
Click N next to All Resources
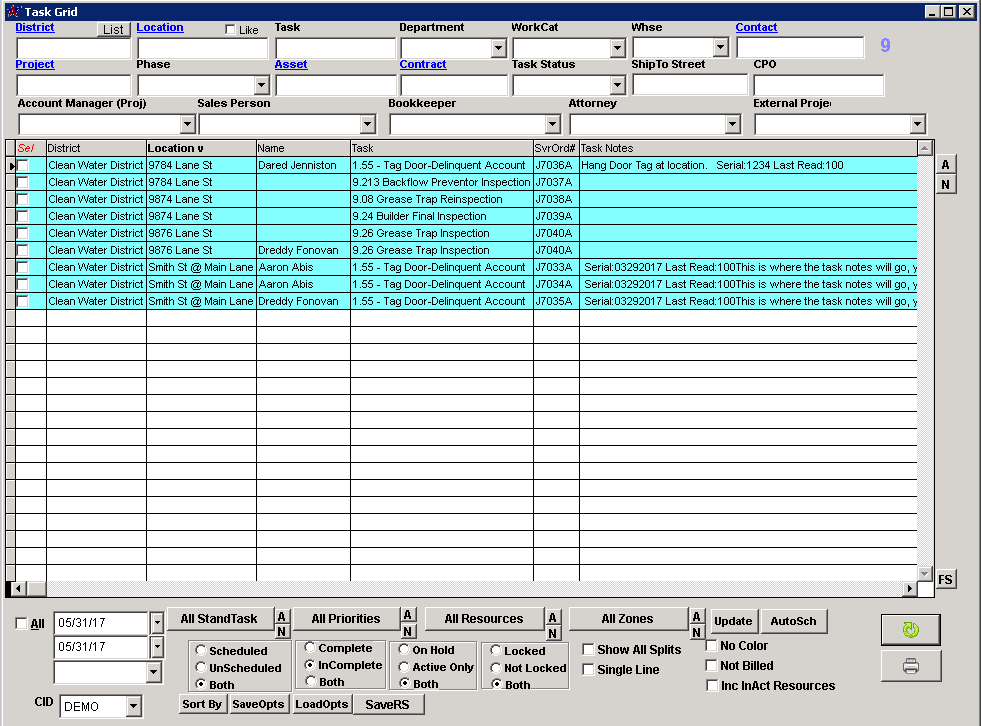click(x=552, y=633)
